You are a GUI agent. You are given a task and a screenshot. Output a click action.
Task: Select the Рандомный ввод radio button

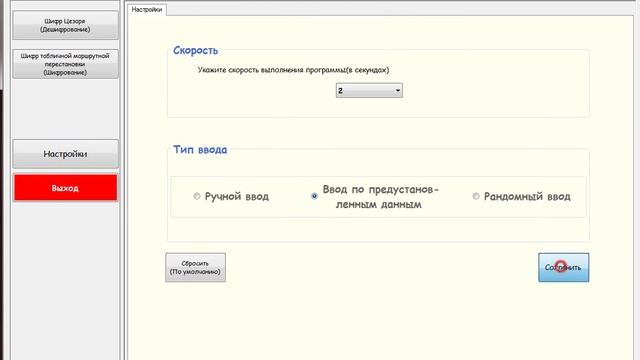[x=476, y=196]
